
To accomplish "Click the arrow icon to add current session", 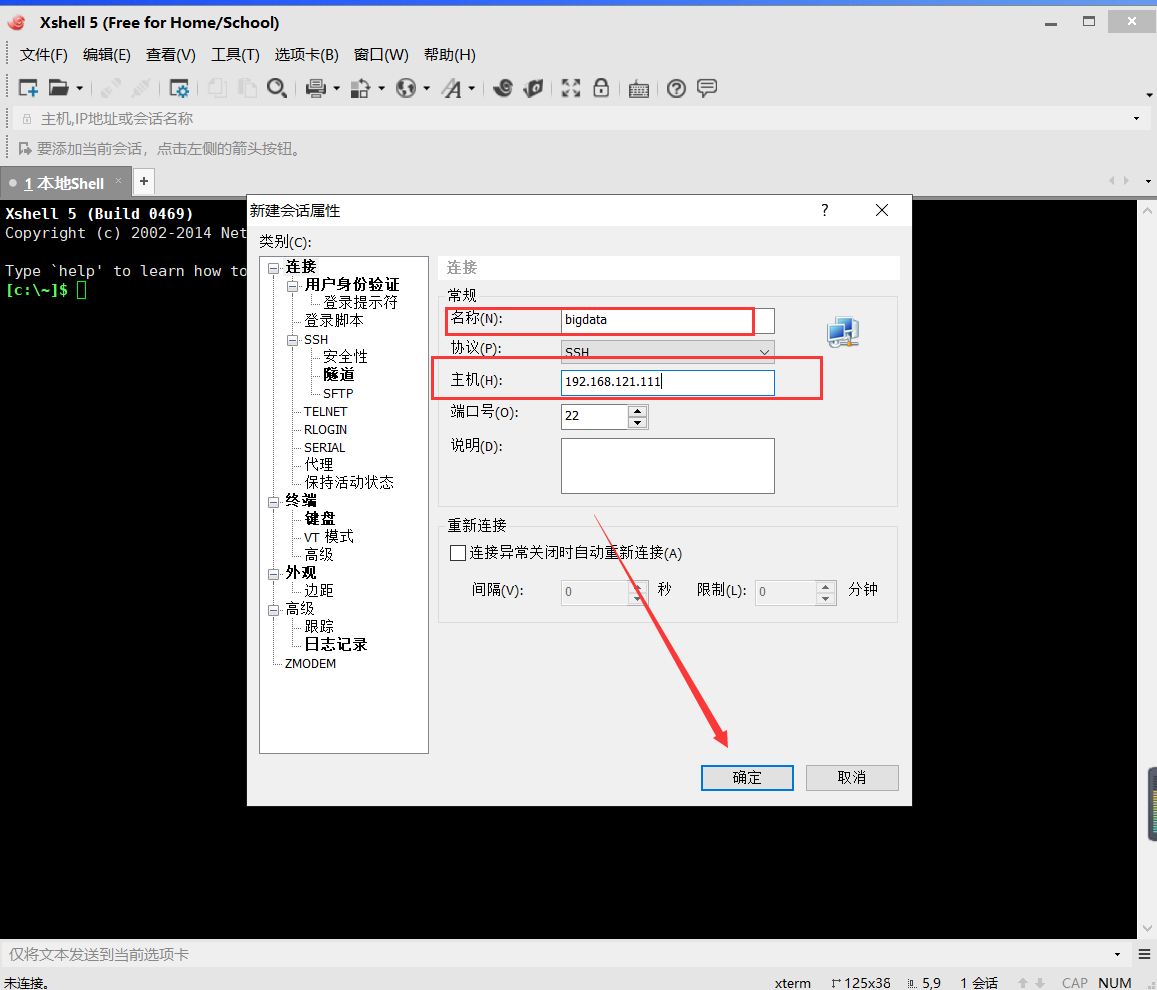I will (x=24, y=149).
